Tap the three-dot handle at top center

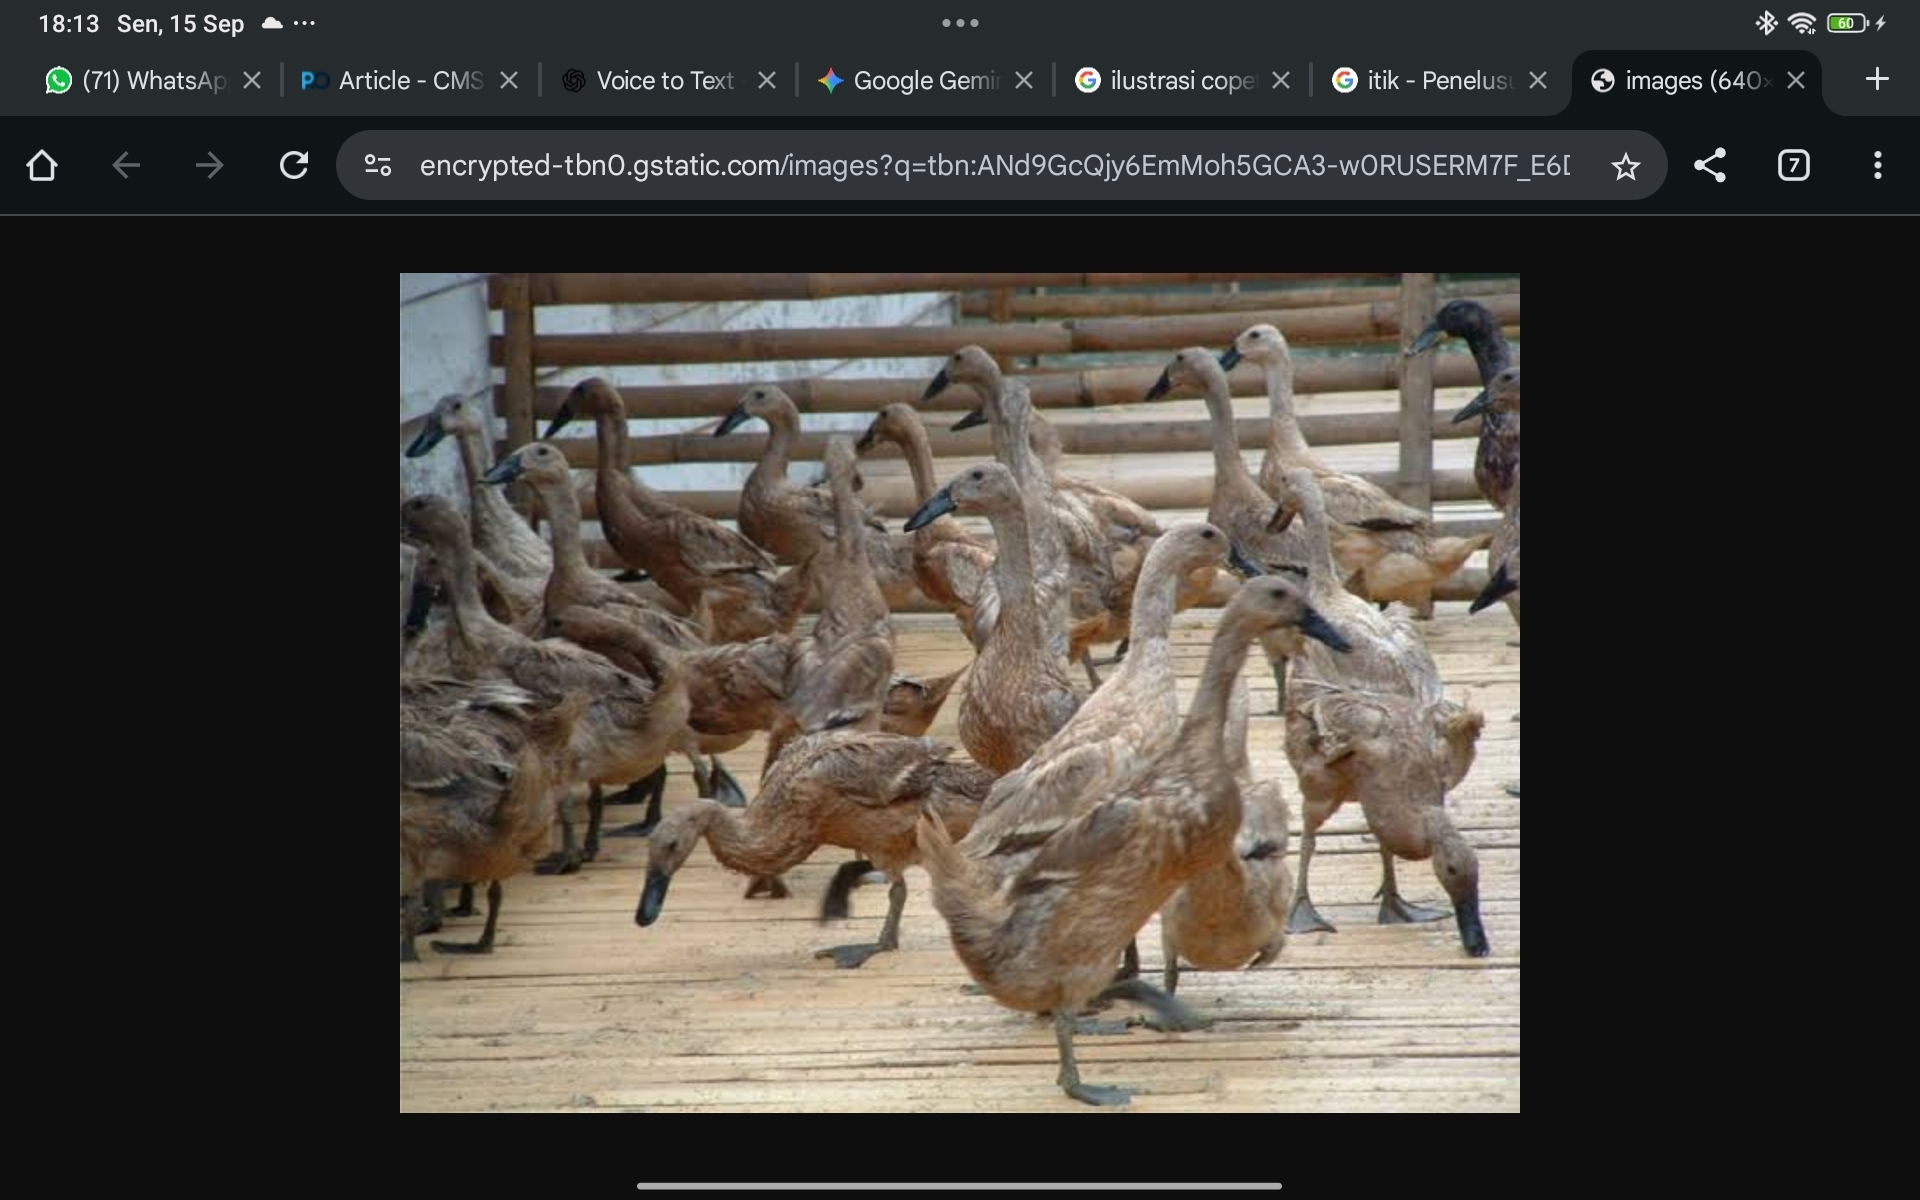click(960, 23)
